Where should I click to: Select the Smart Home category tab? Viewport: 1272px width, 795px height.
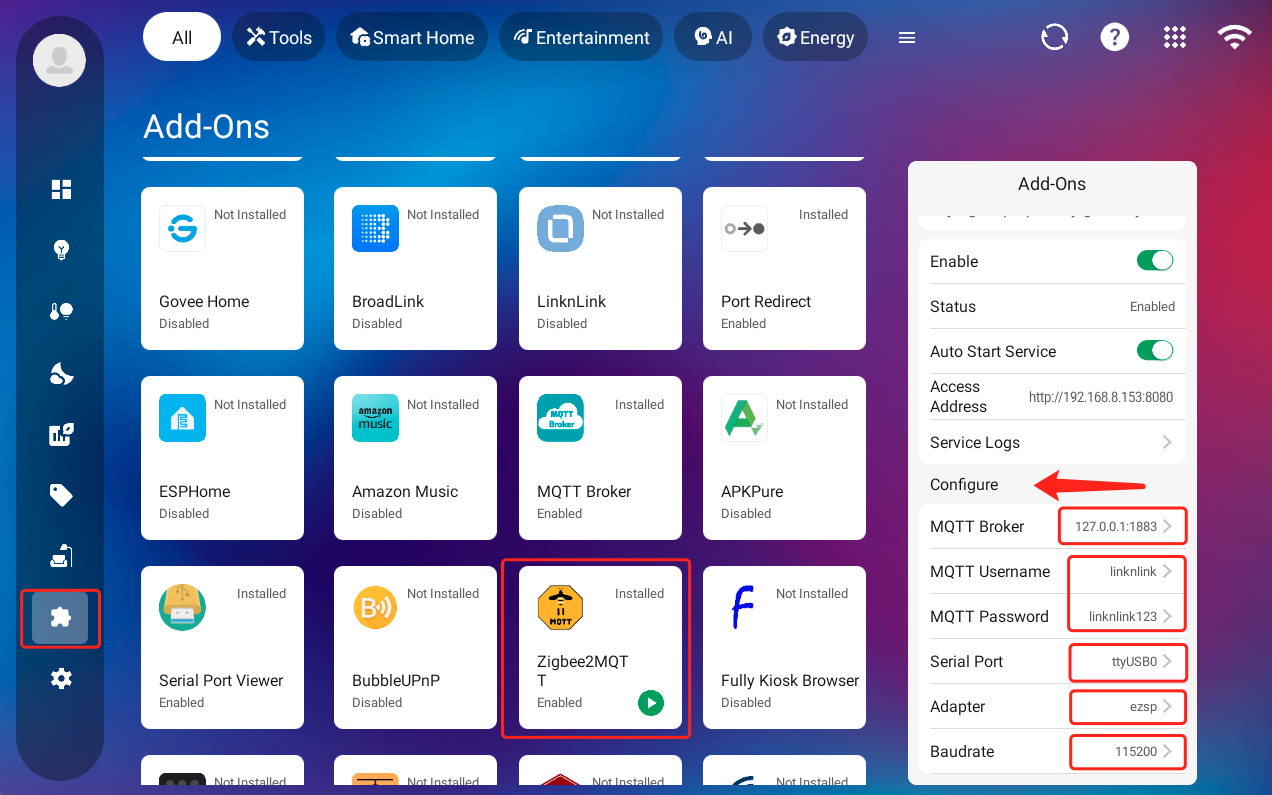[x=412, y=38]
